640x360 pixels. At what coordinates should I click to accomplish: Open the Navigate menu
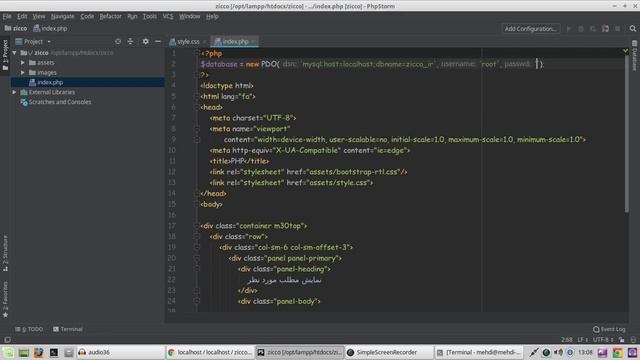pos(62,16)
